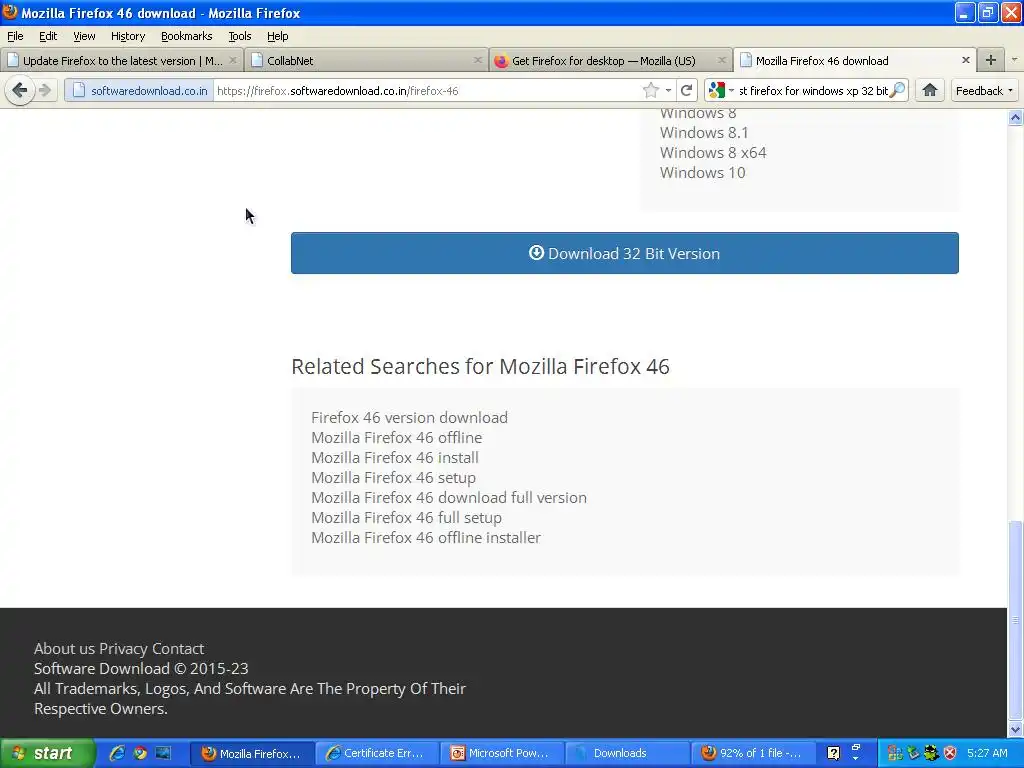Click Show Desktop icon in Quick Launch

pyautogui.click(x=163, y=753)
